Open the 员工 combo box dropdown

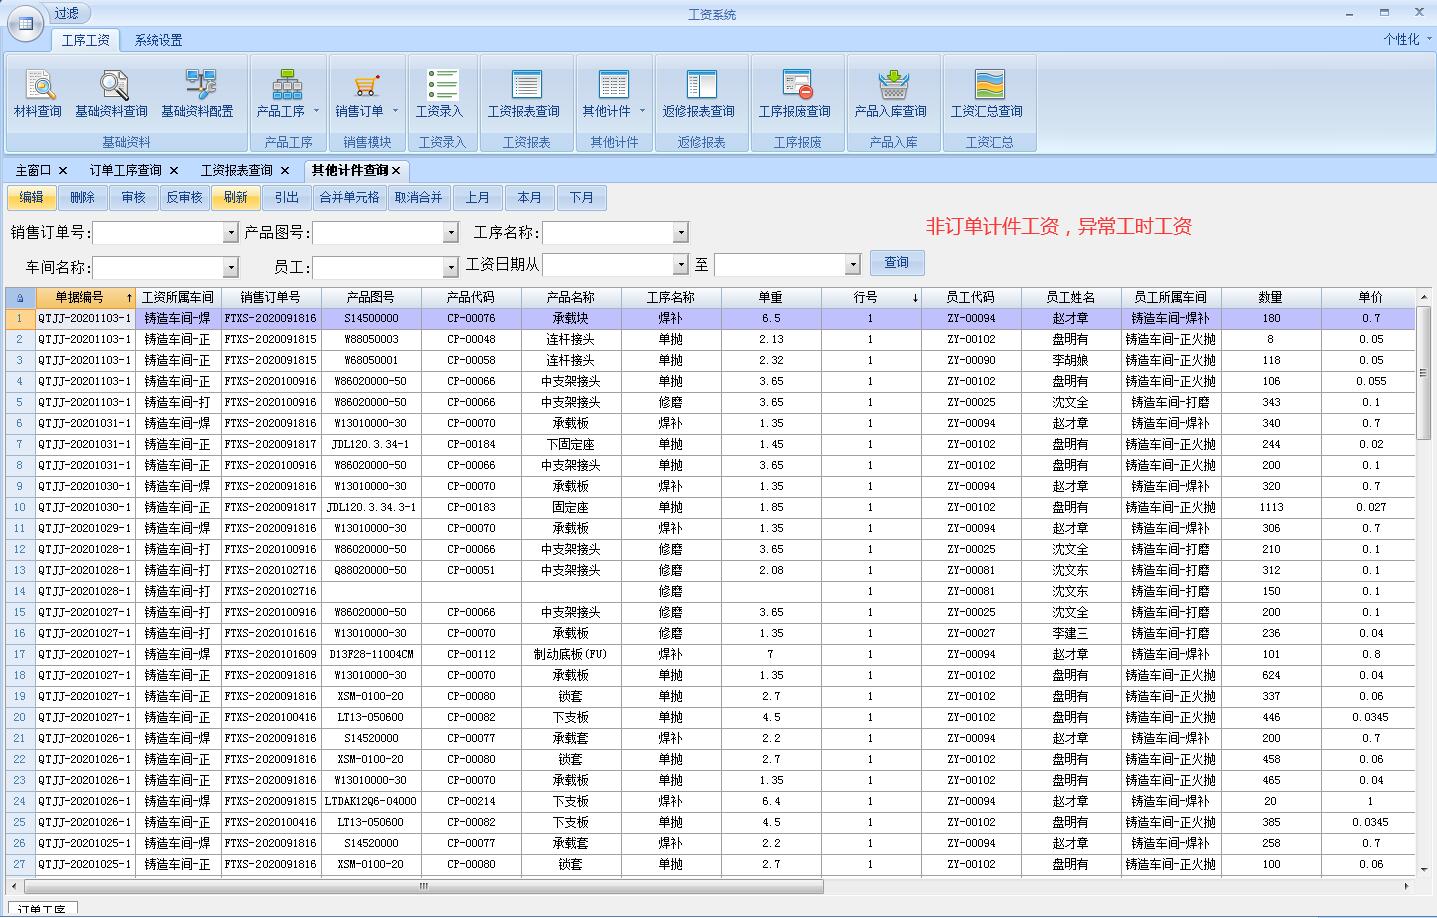click(x=450, y=267)
